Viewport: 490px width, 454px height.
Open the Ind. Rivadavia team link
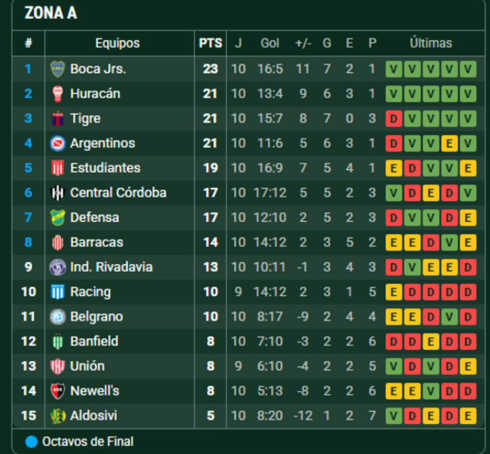point(111,267)
